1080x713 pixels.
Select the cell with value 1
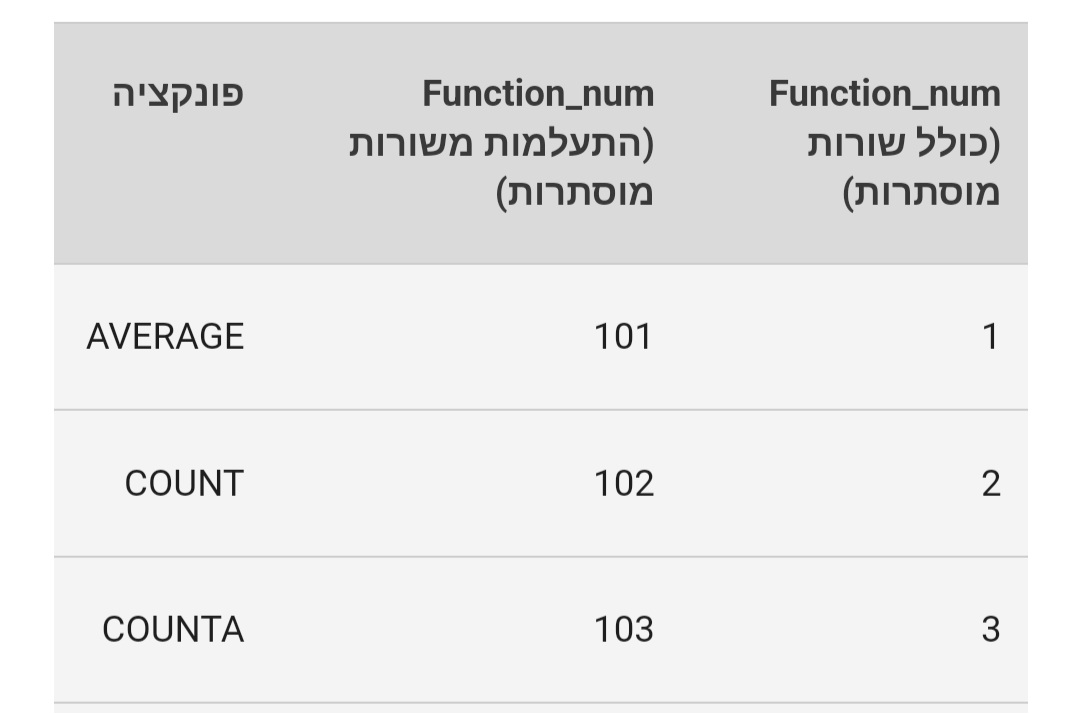[x=989, y=337]
